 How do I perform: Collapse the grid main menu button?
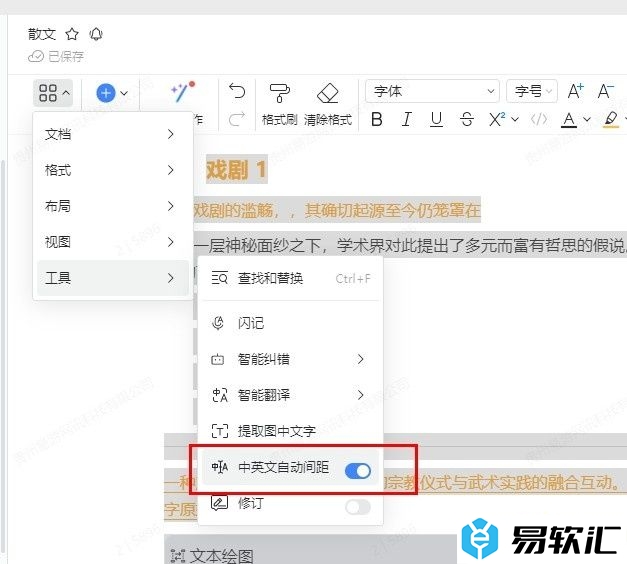pyautogui.click(x=53, y=93)
